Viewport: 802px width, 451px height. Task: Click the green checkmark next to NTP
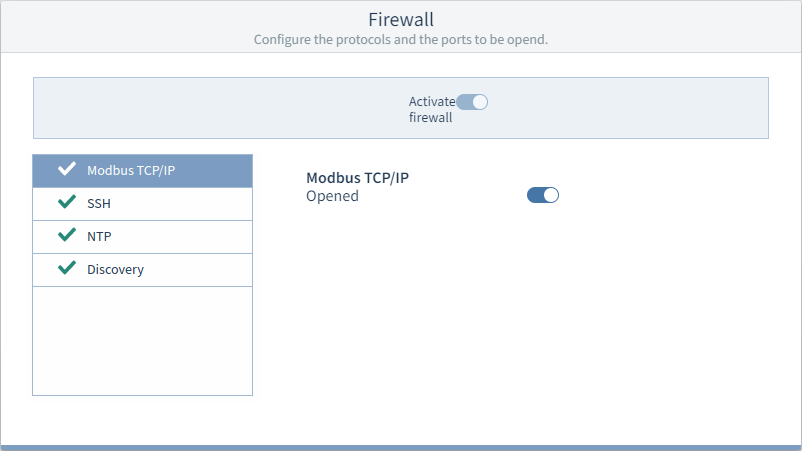click(x=67, y=235)
